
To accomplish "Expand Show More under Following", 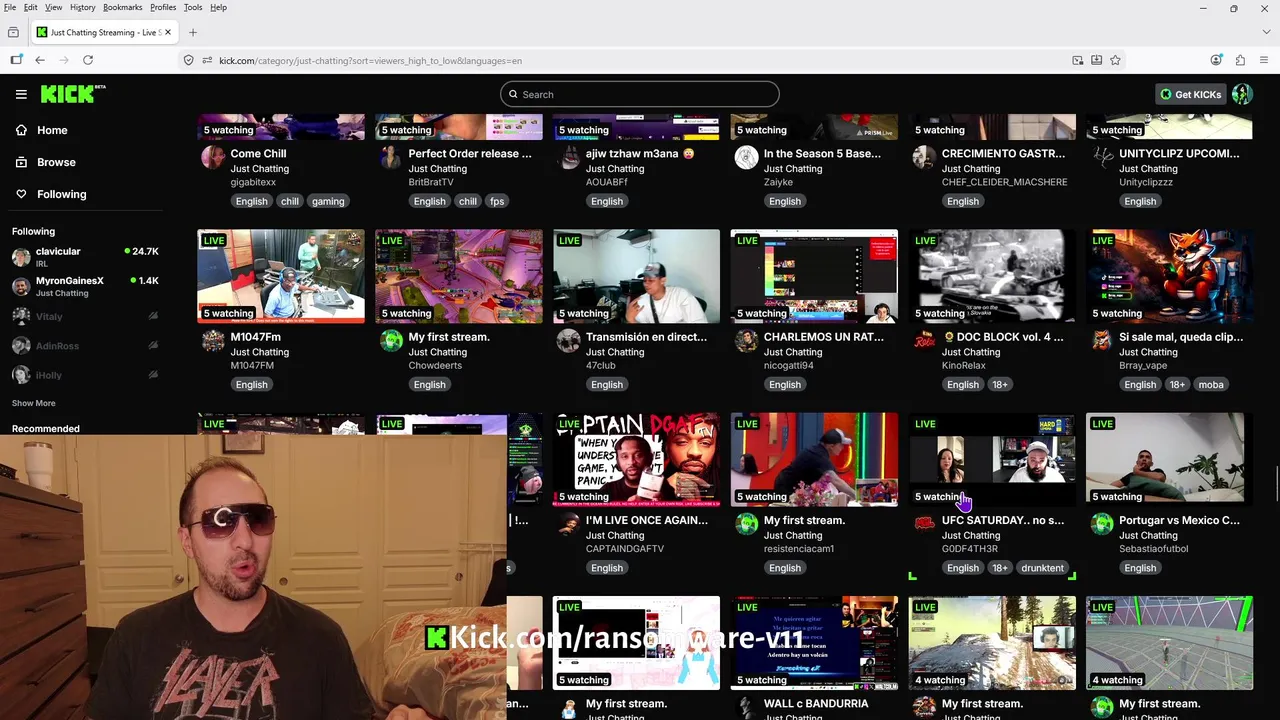I will click(33, 403).
